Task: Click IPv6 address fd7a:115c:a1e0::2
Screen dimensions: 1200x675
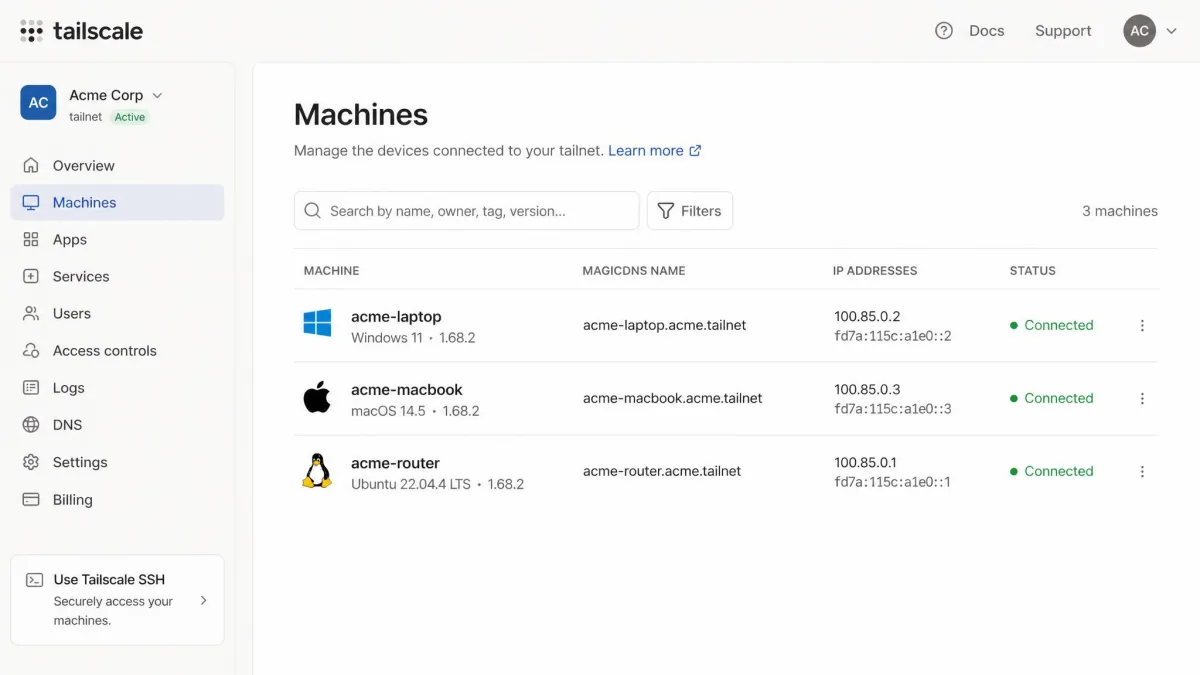Action: pyautogui.click(x=892, y=336)
